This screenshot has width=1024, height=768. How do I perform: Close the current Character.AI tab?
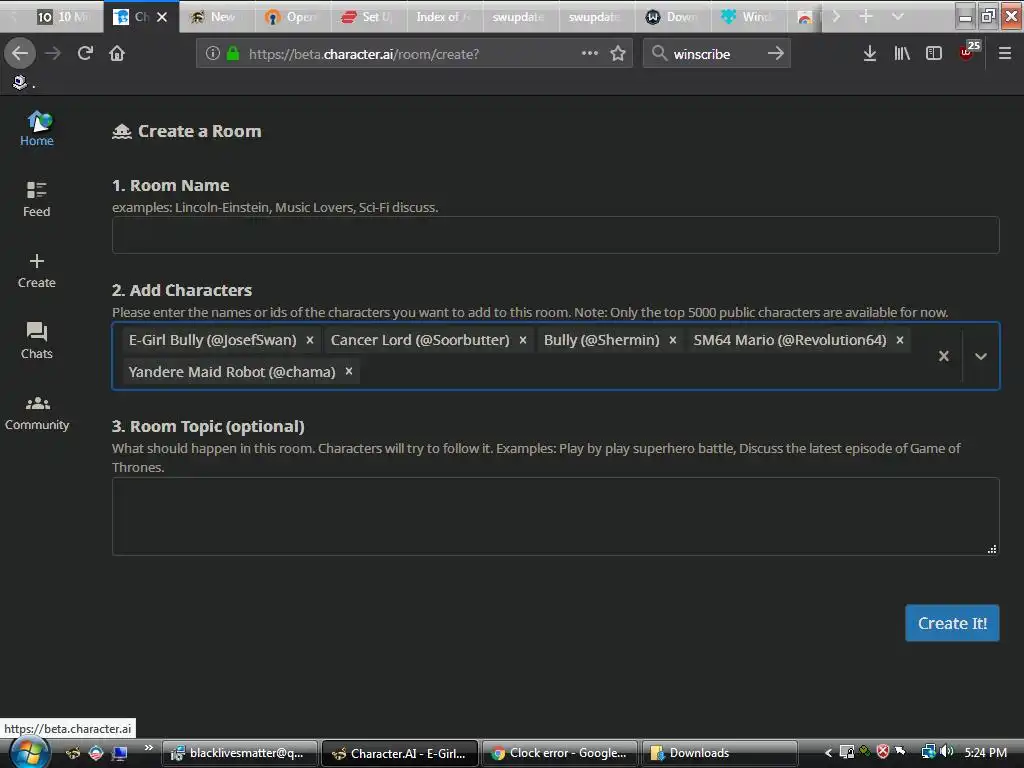[162, 17]
